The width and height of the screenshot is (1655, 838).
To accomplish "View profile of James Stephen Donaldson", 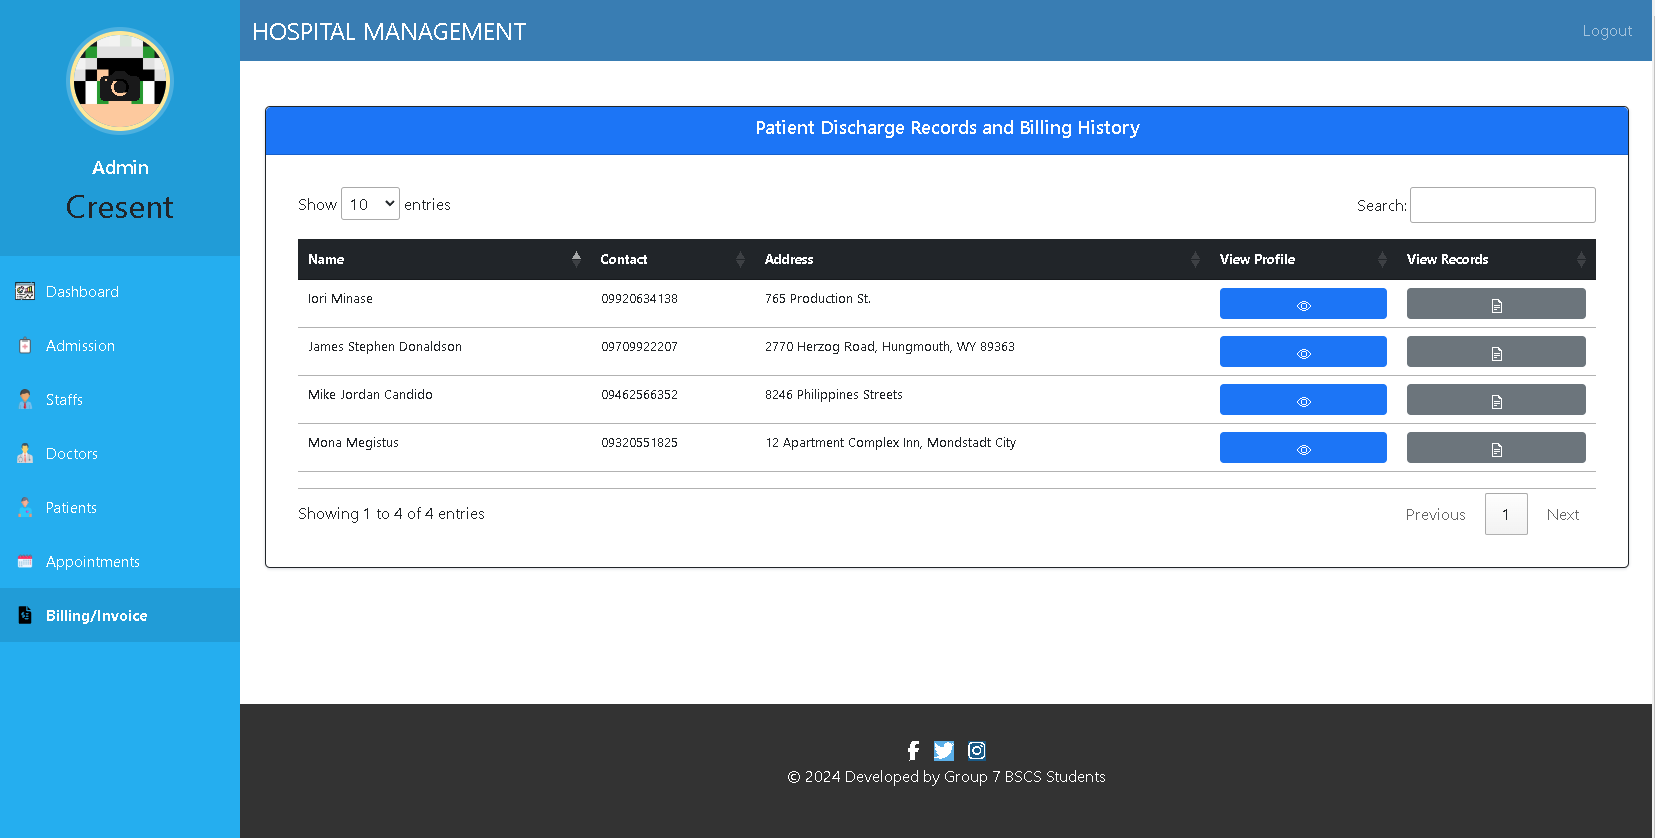I will point(1303,352).
